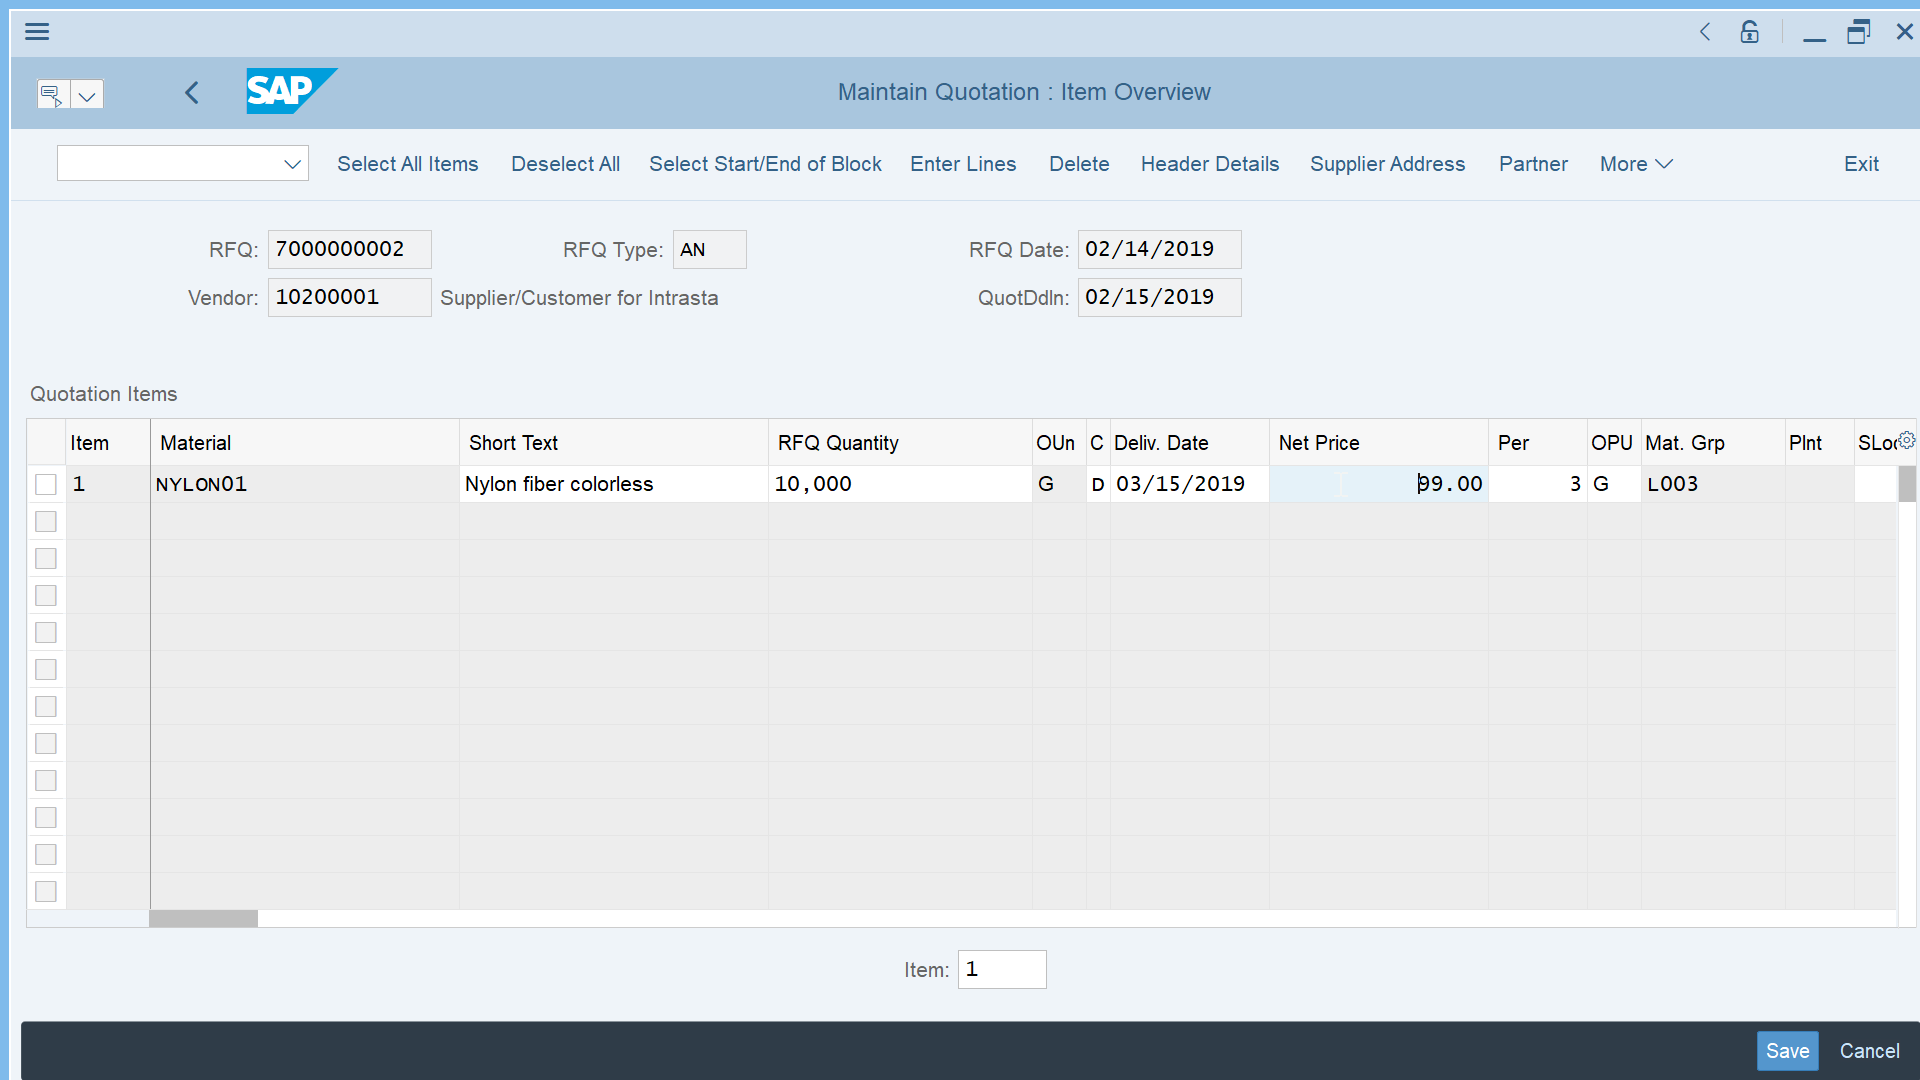This screenshot has width=1920, height=1080.
Task: Check the row selection checkbox for item 1
Action: point(45,484)
